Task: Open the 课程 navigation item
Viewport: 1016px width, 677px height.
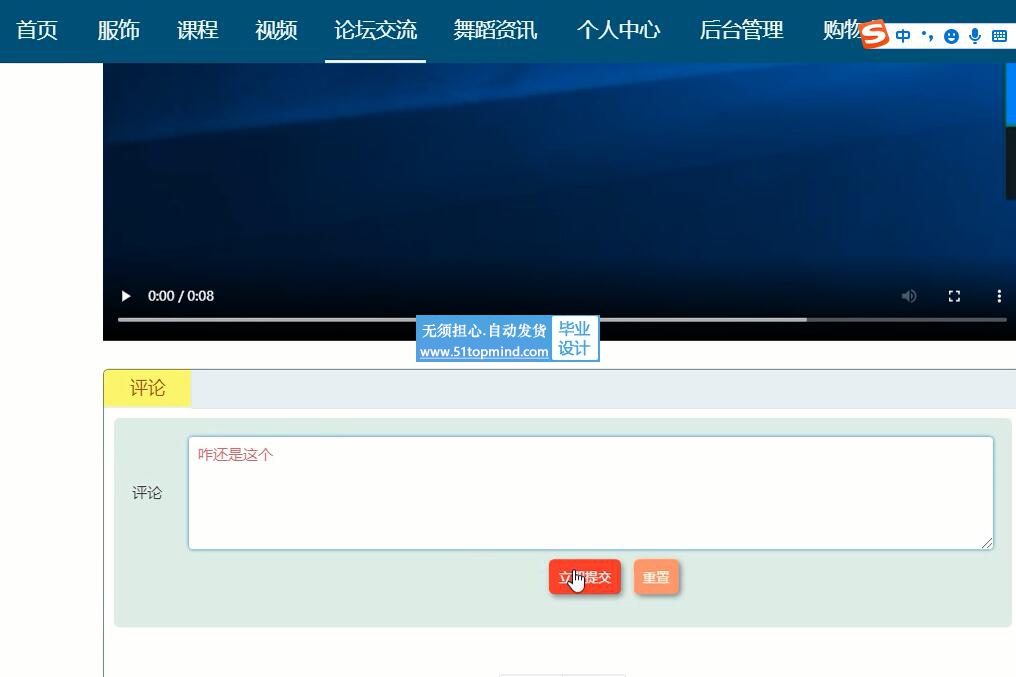Action: coord(198,30)
